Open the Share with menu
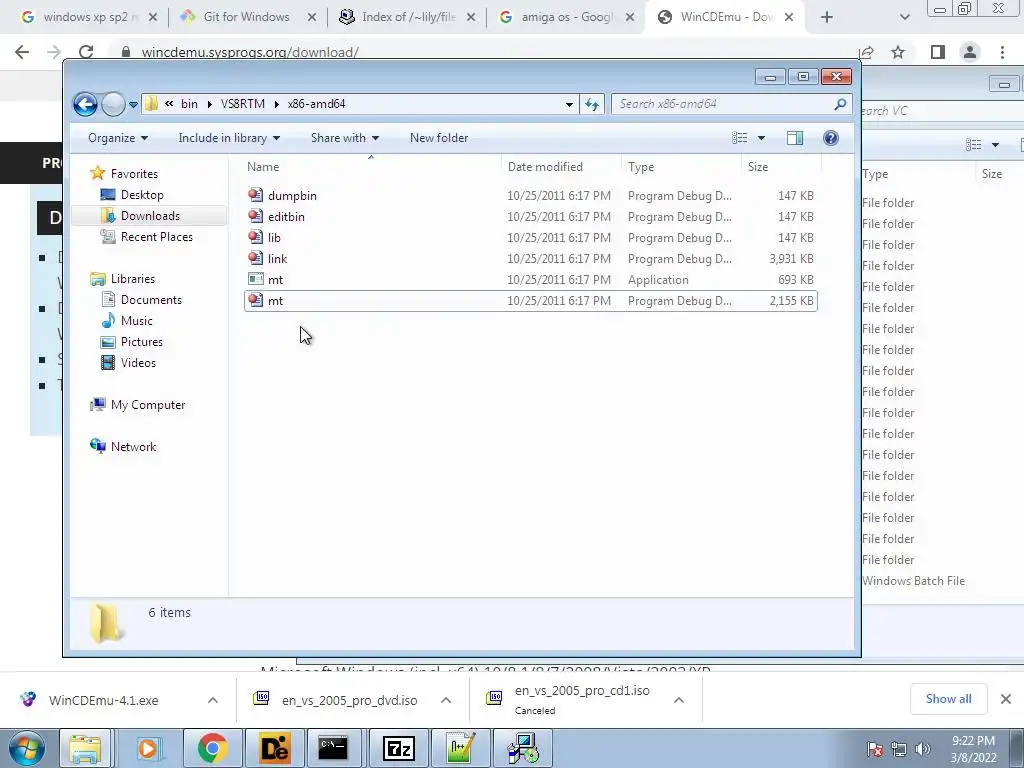Screen dimensions: 1024x768 [x=345, y=138]
